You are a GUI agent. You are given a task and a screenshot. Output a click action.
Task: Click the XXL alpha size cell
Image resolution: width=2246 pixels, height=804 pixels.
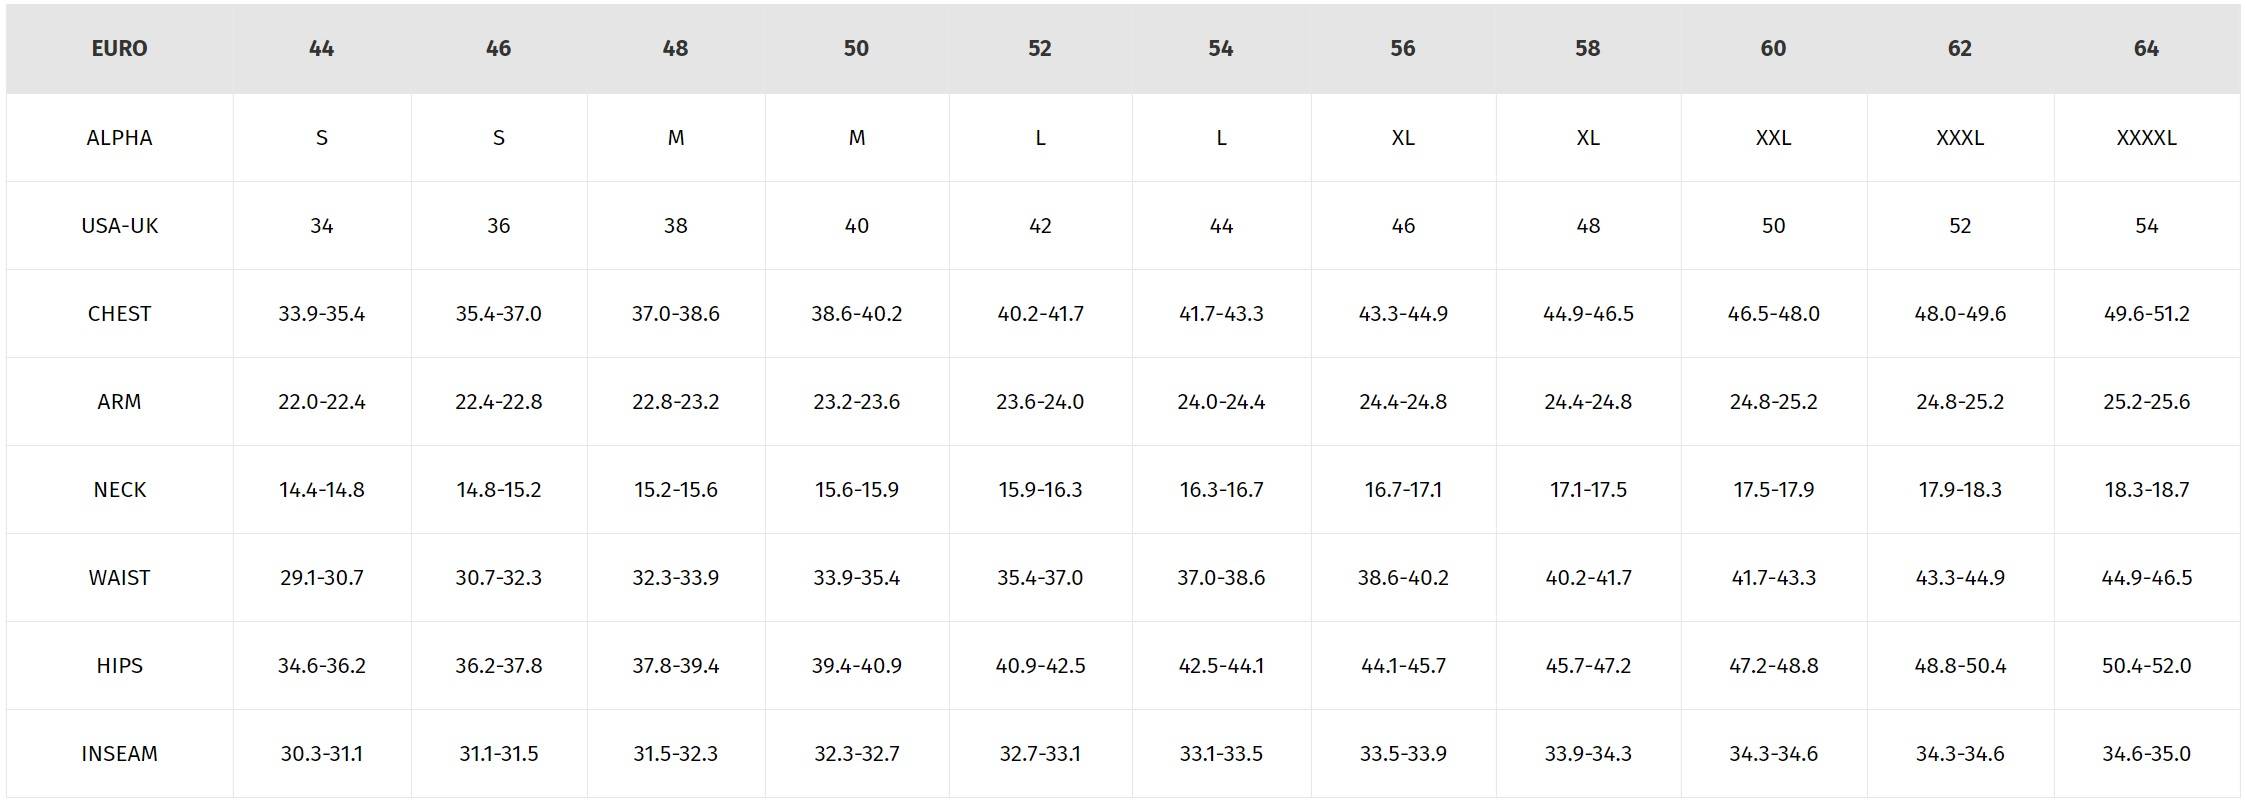coord(1774,138)
